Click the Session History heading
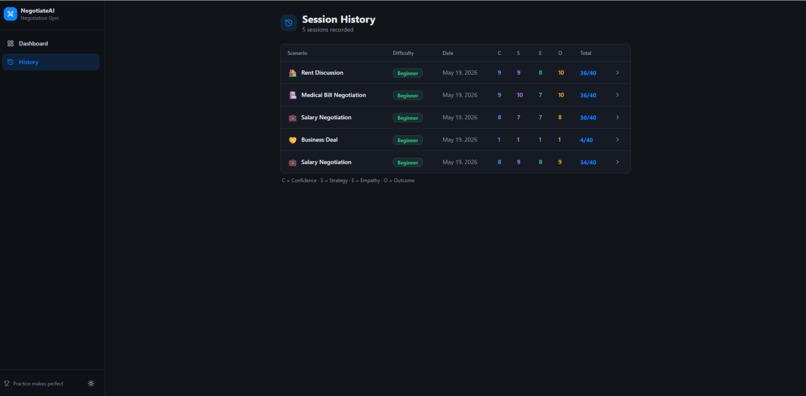806x396 pixels. [339, 20]
